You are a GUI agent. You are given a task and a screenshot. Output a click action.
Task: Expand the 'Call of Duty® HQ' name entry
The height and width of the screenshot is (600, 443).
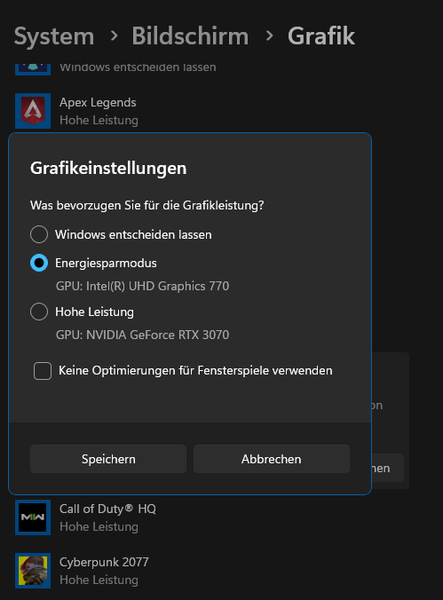[x=107, y=509]
